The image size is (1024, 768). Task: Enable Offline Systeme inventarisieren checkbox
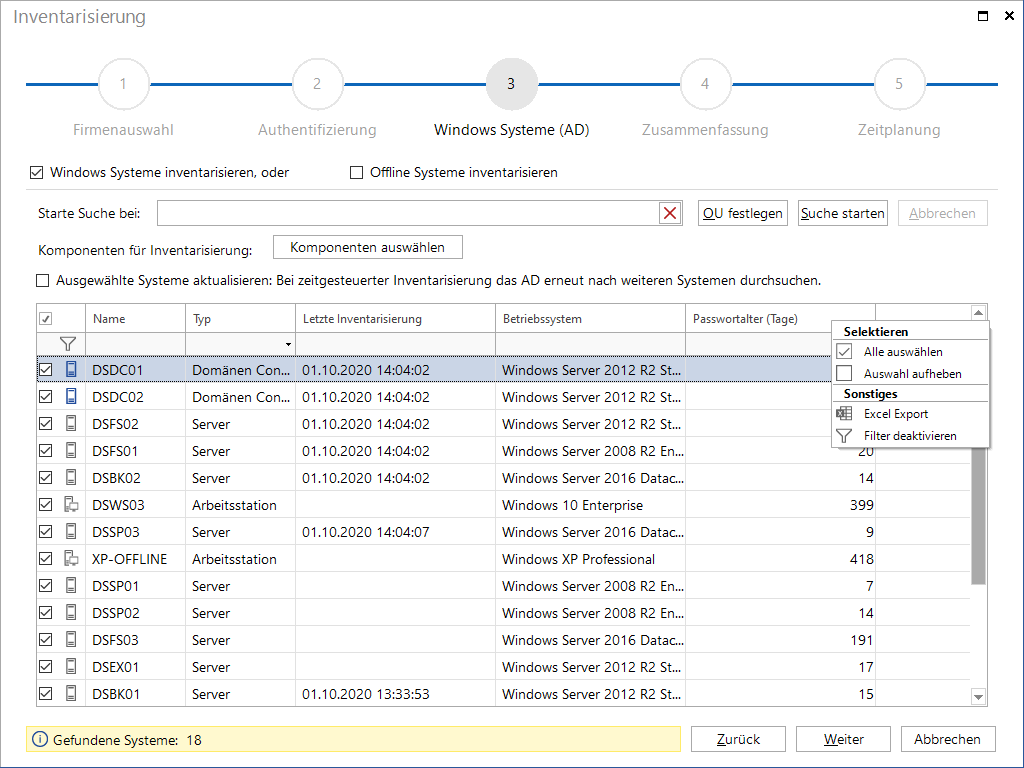pyautogui.click(x=357, y=172)
